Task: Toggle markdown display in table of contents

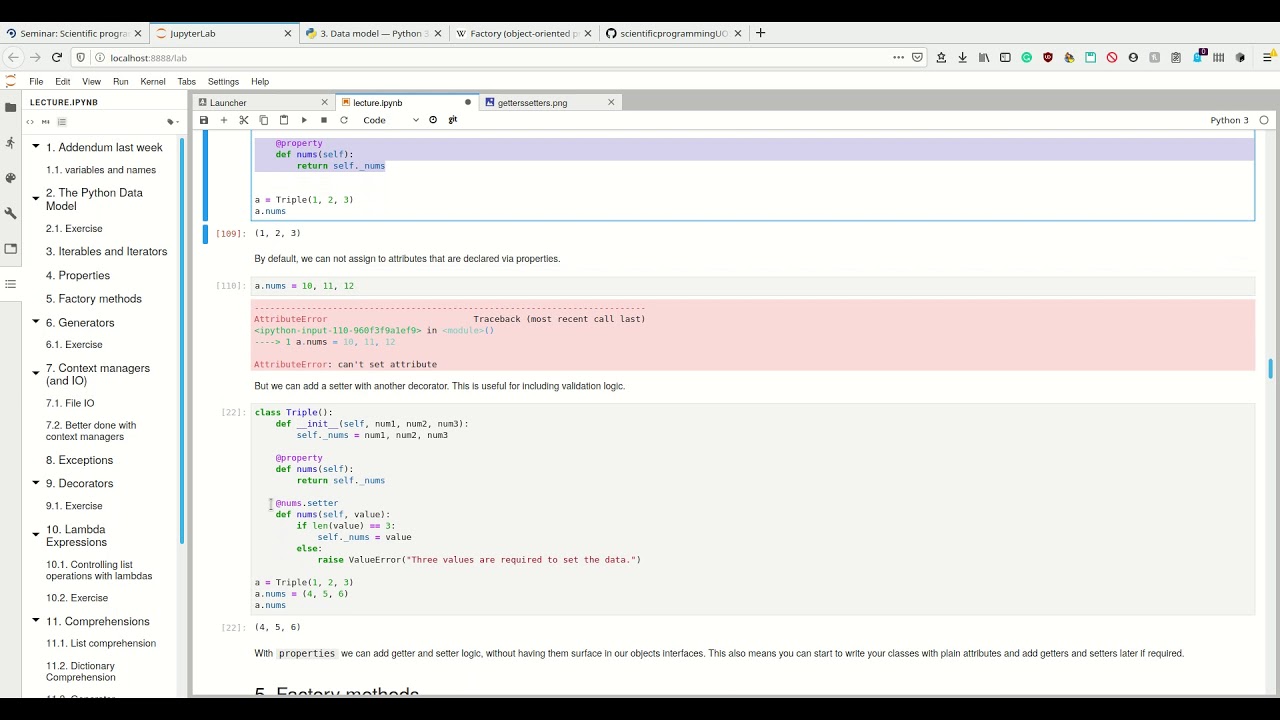Action: tap(45, 122)
